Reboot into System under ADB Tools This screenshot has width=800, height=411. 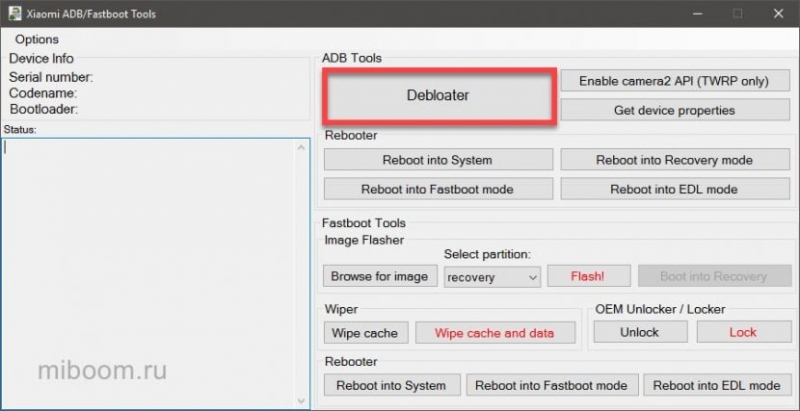pyautogui.click(x=438, y=160)
